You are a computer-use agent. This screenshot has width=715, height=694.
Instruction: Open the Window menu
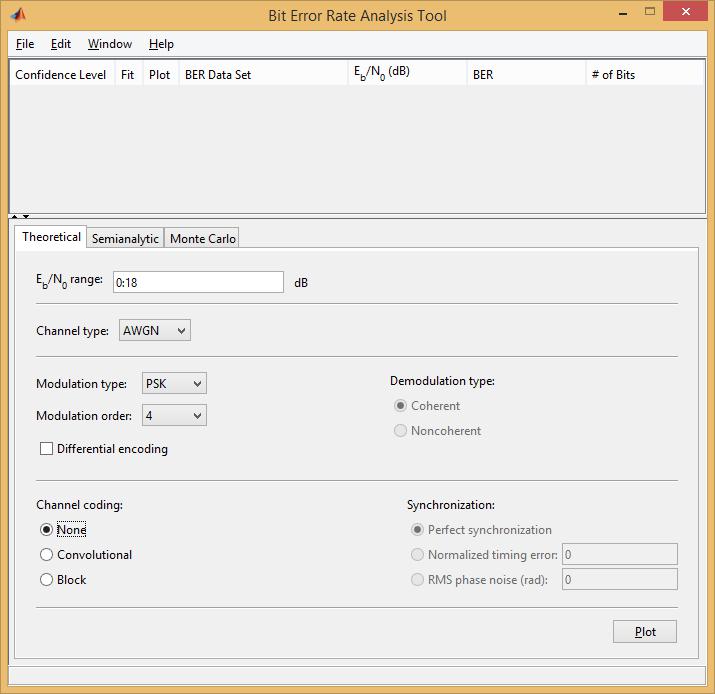coord(110,44)
